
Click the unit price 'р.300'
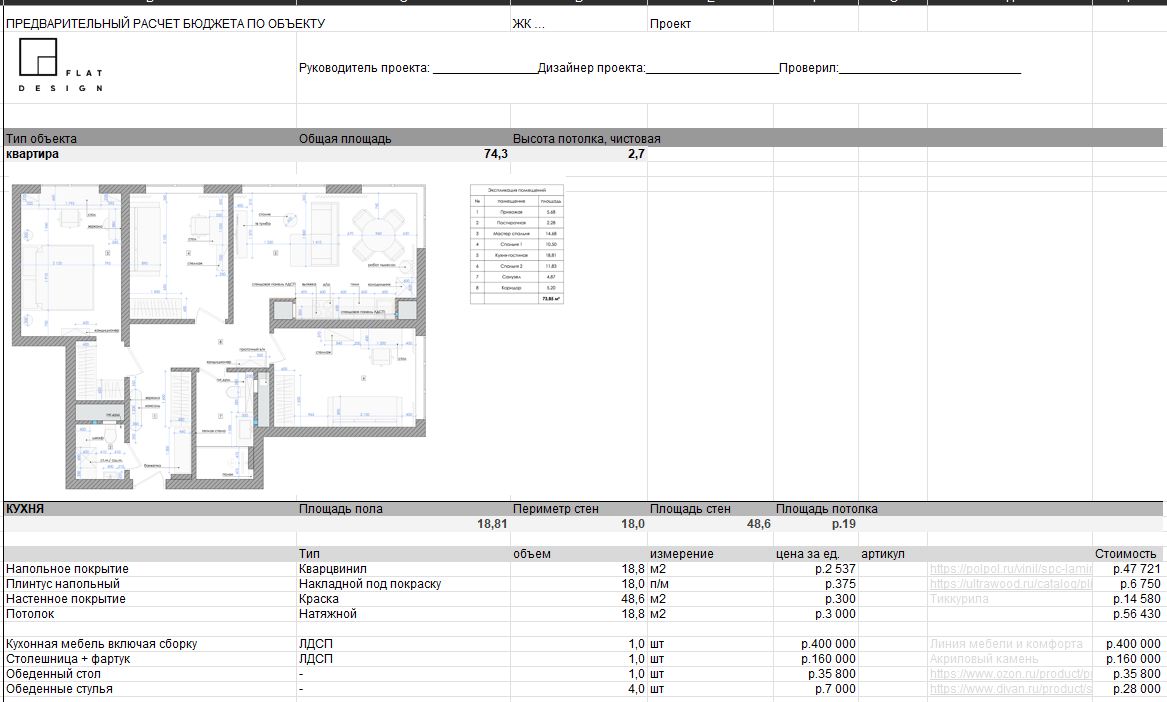(840, 599)
